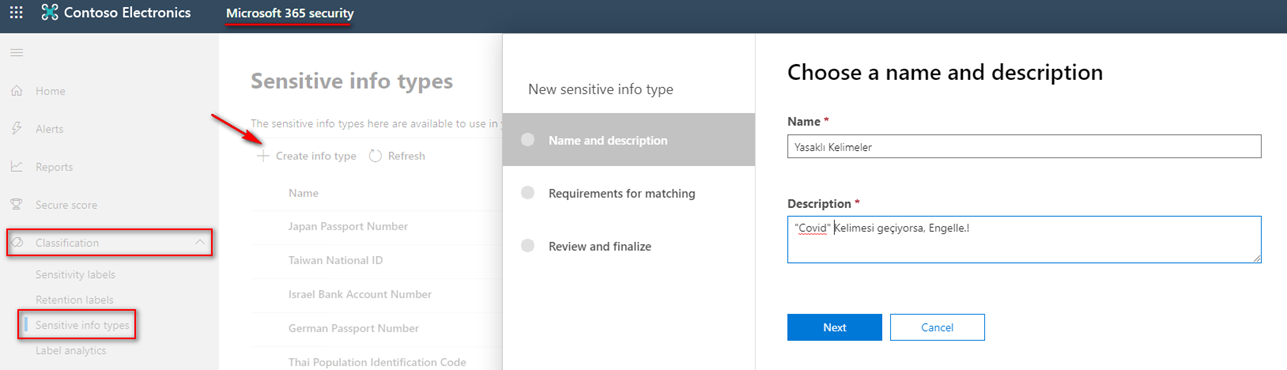Click the Secure score trophy icon

click(16, 205)
